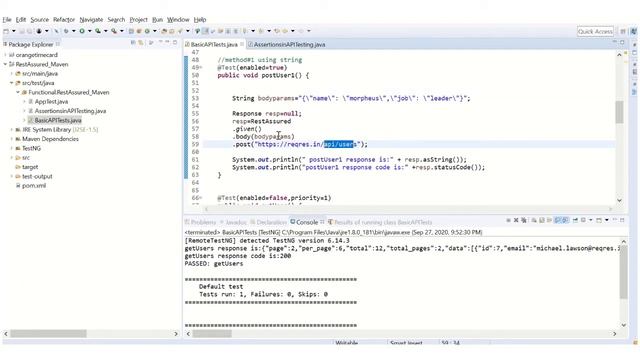Maximize the Console view panel
Screen dimensions: 640x360
[622, 220]
